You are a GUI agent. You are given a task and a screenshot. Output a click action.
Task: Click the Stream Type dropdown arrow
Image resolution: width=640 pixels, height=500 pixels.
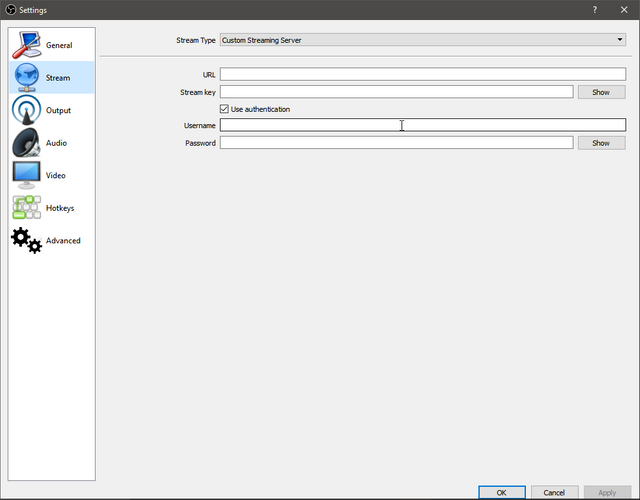(x=620, y=40)
